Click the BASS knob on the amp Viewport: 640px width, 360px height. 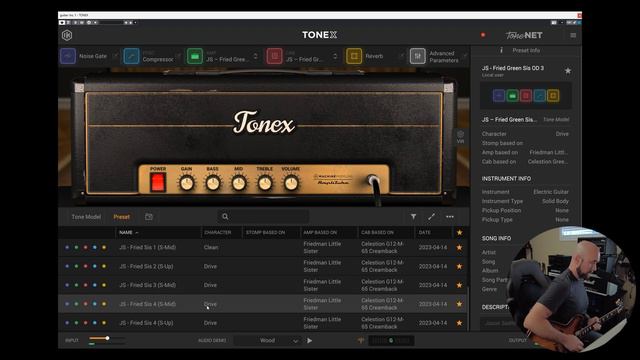coord(213,183)
